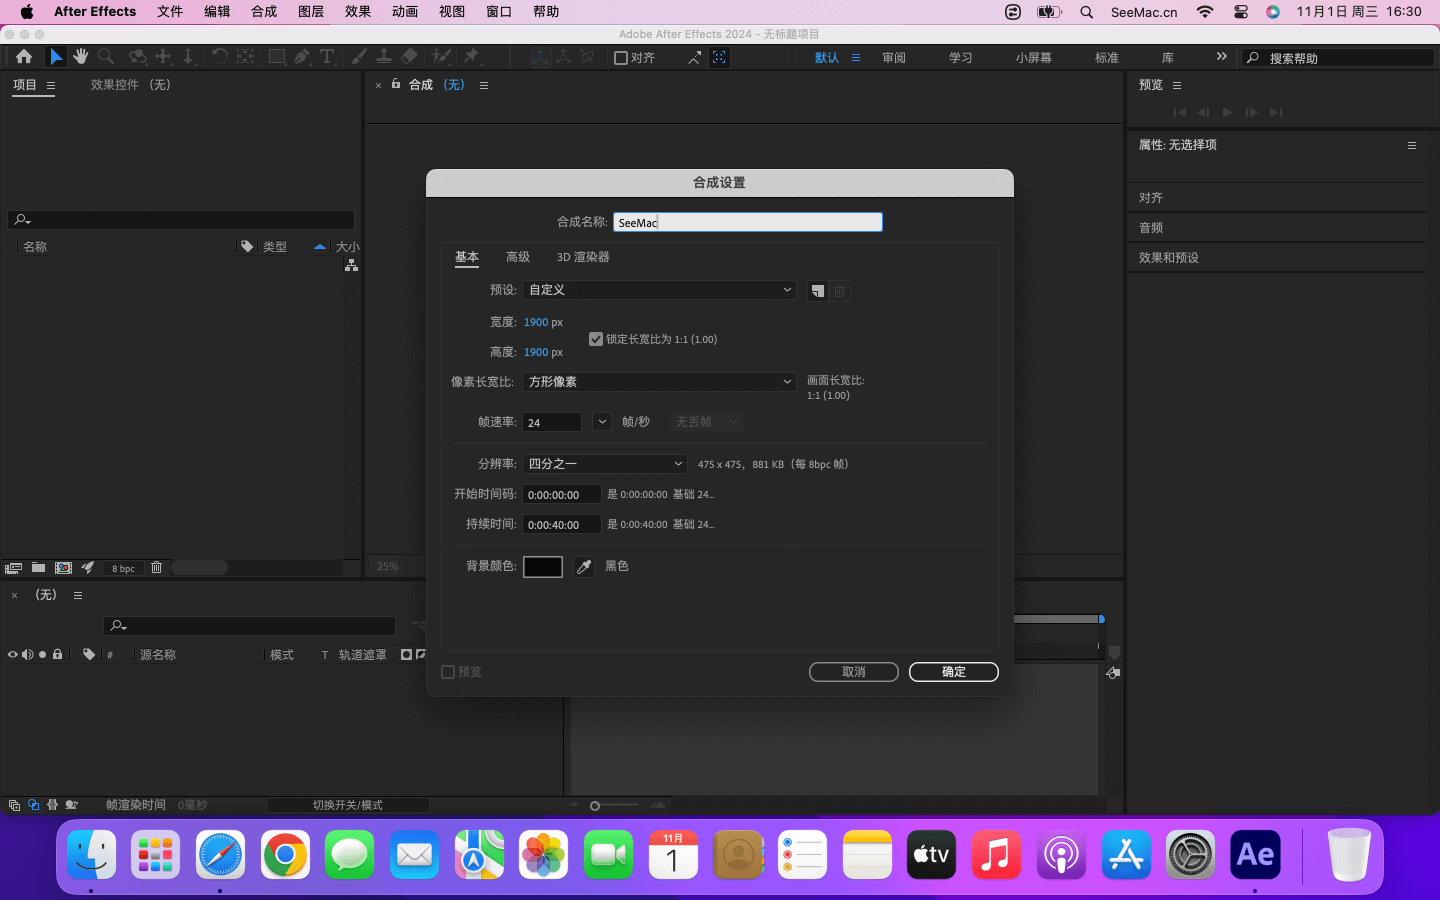1440x900 pixels.
Task: Click the eye video column in timeline
Action: [x=13, y=655]
